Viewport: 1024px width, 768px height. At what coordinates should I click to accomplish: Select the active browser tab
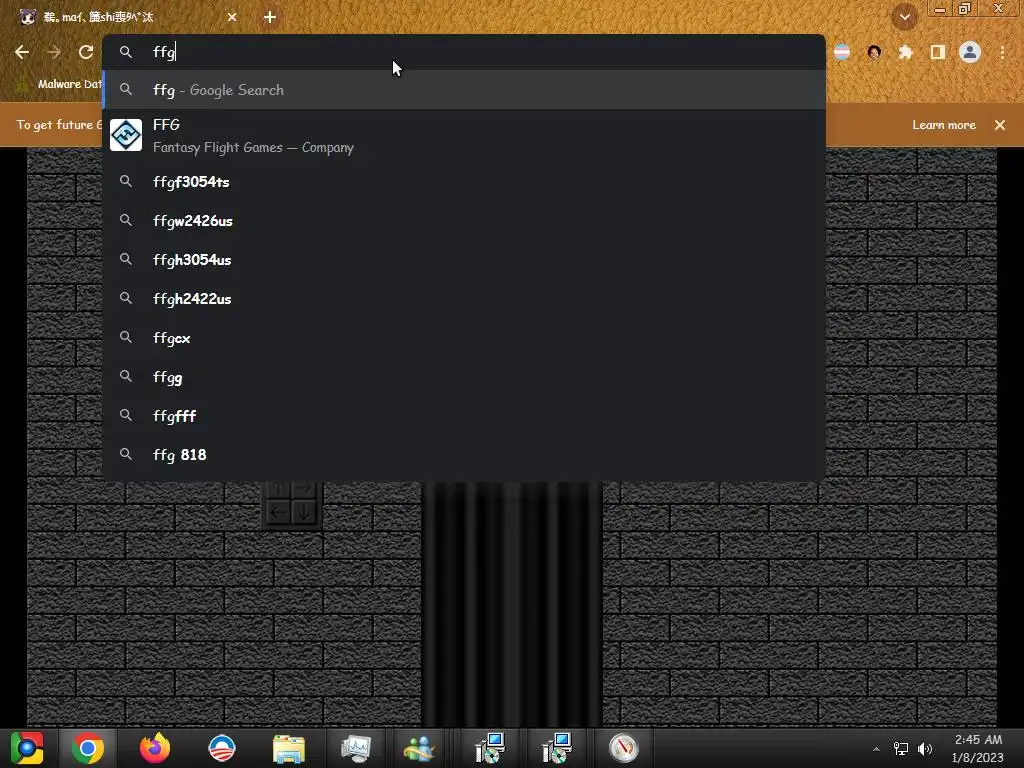click(x=127, y=17)
